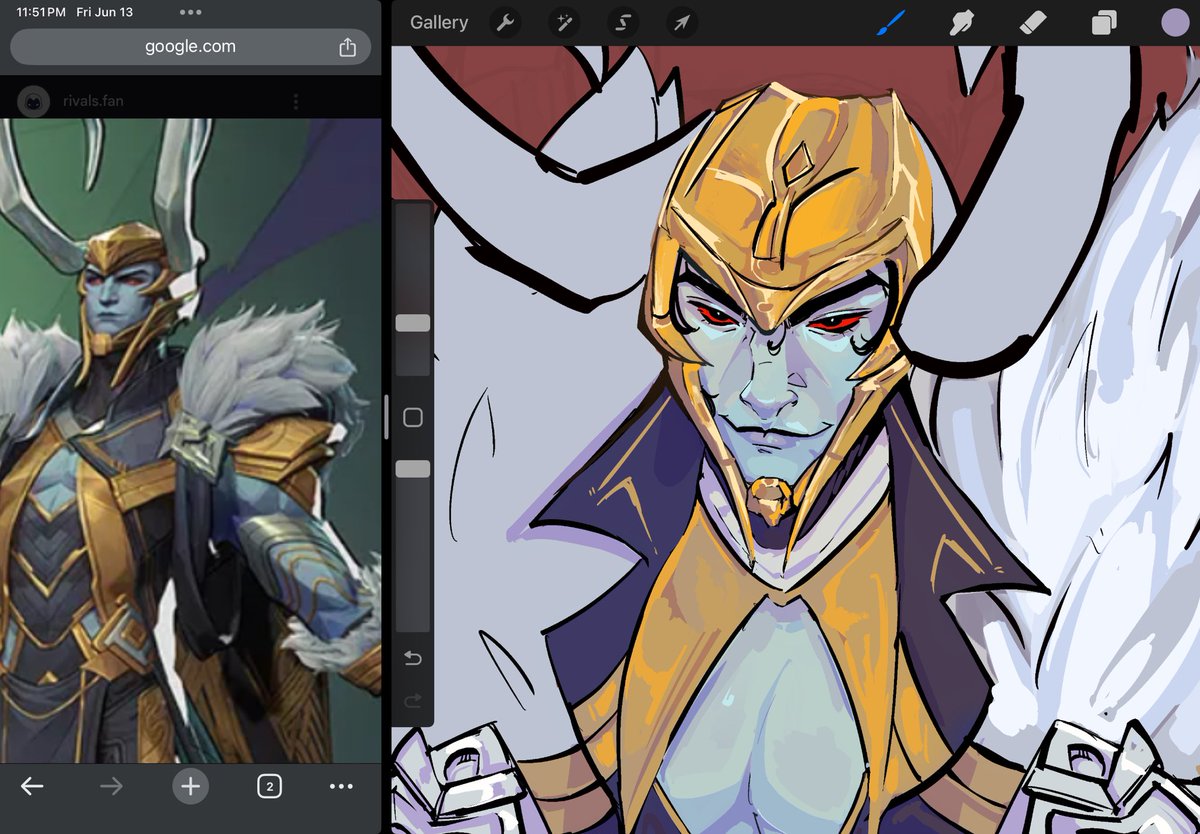Adjust the brush size slider handle
The height and width of the screenshot is (834, 1200).
coord(413,323)
